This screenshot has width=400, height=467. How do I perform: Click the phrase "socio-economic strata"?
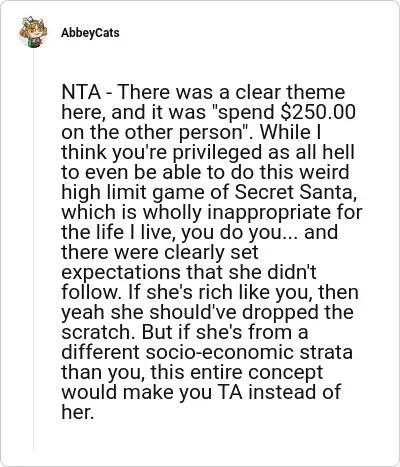click(249, 352)
